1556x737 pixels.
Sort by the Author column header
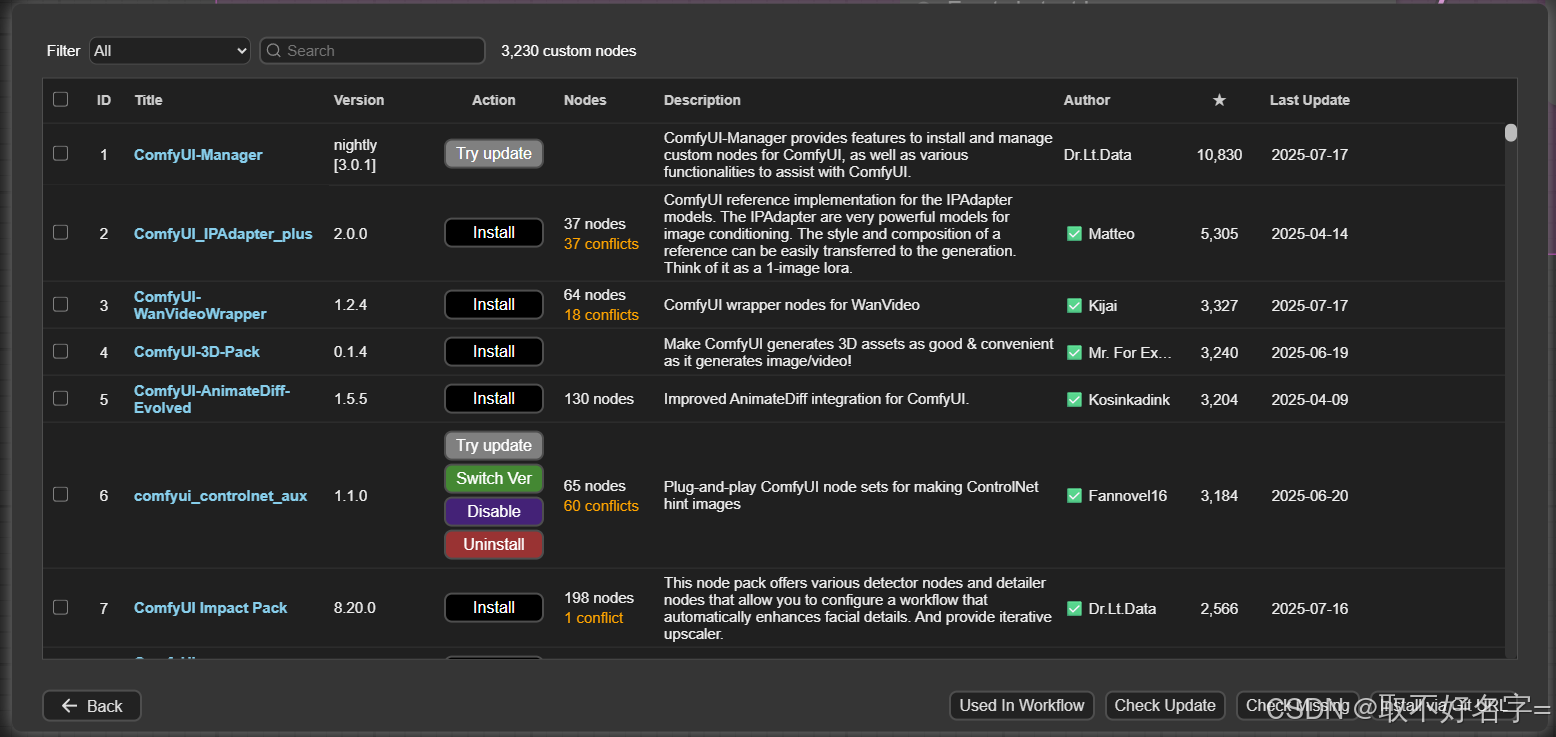click(1087, 100)
